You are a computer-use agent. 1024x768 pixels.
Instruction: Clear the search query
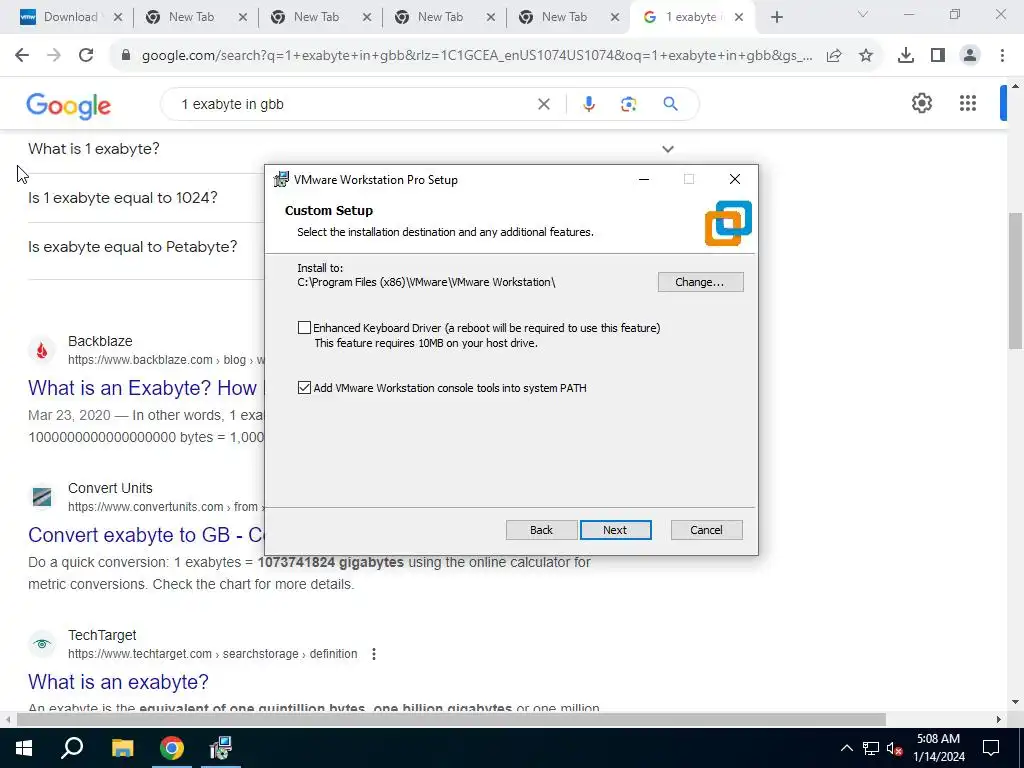543,104
